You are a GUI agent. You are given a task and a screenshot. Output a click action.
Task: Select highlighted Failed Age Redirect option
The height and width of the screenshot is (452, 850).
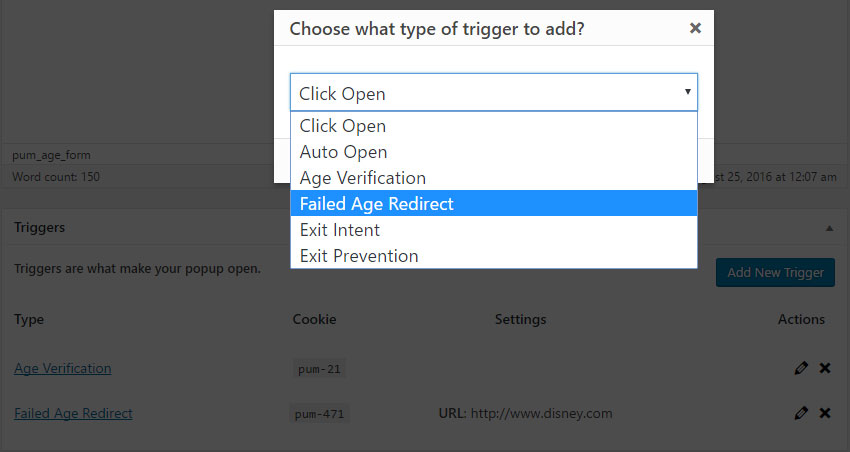tap(494, 203)
